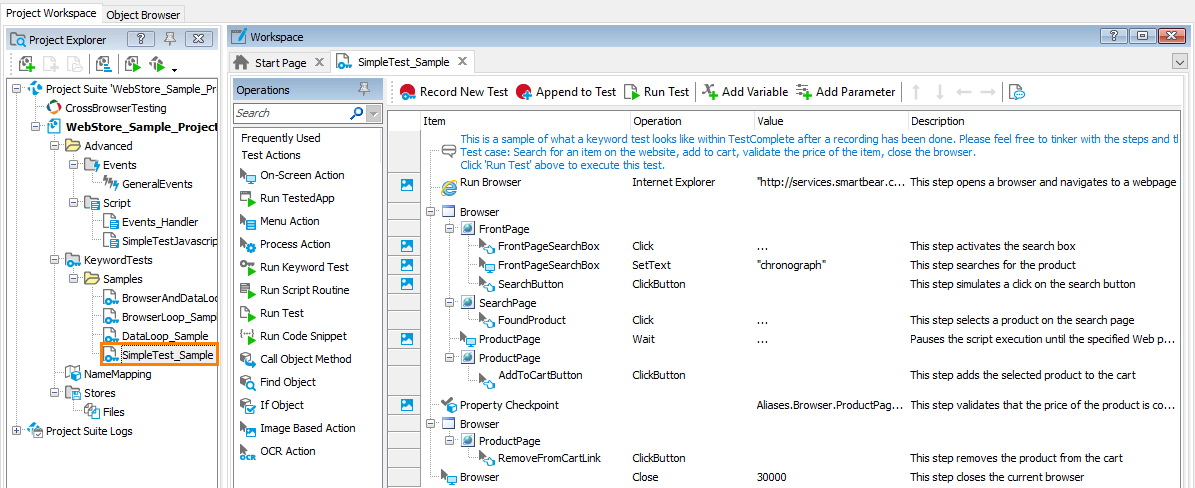The width and height of the screenshot is (1195, 488).
Task: Pin the Project Explorer panel
Action: coord(169,39)
